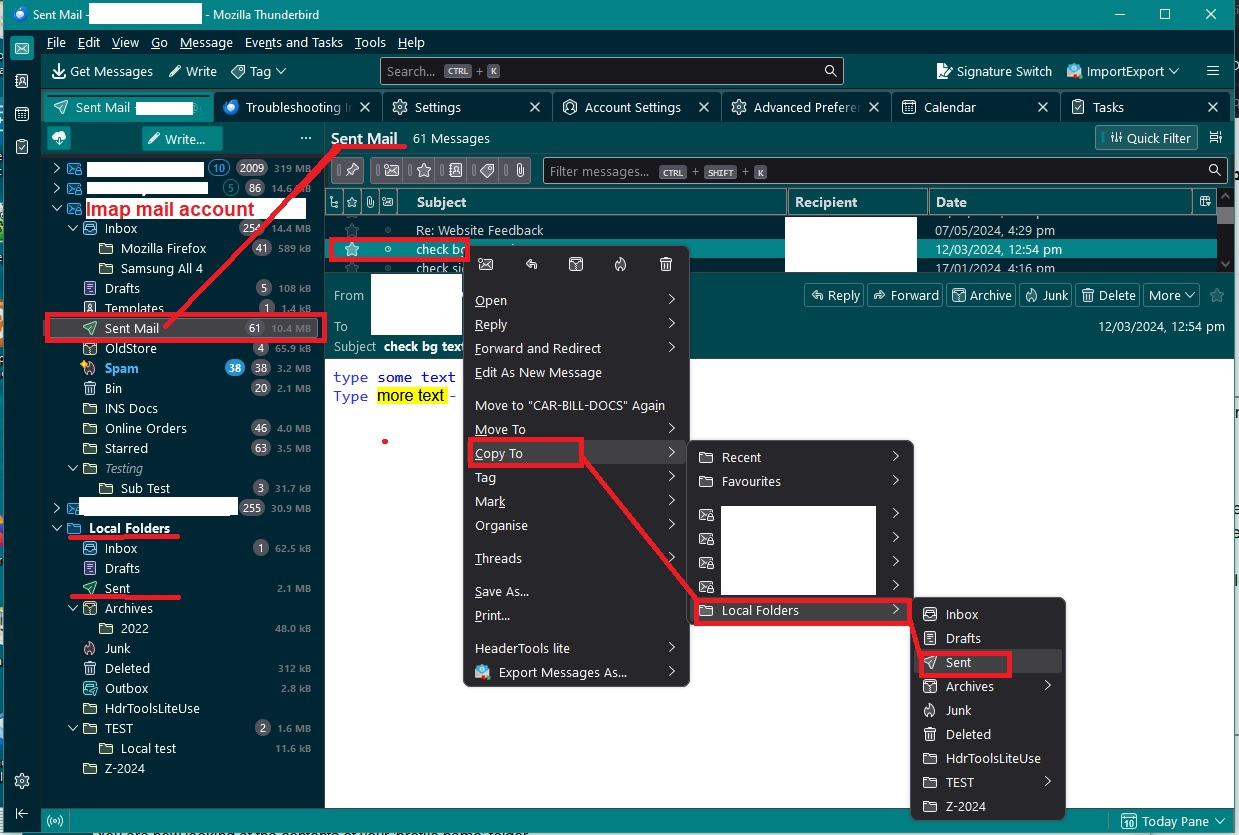Click the Signature Switch toolbar button
The height and width of the screenshot is (835, 1239).
point(994,71)
